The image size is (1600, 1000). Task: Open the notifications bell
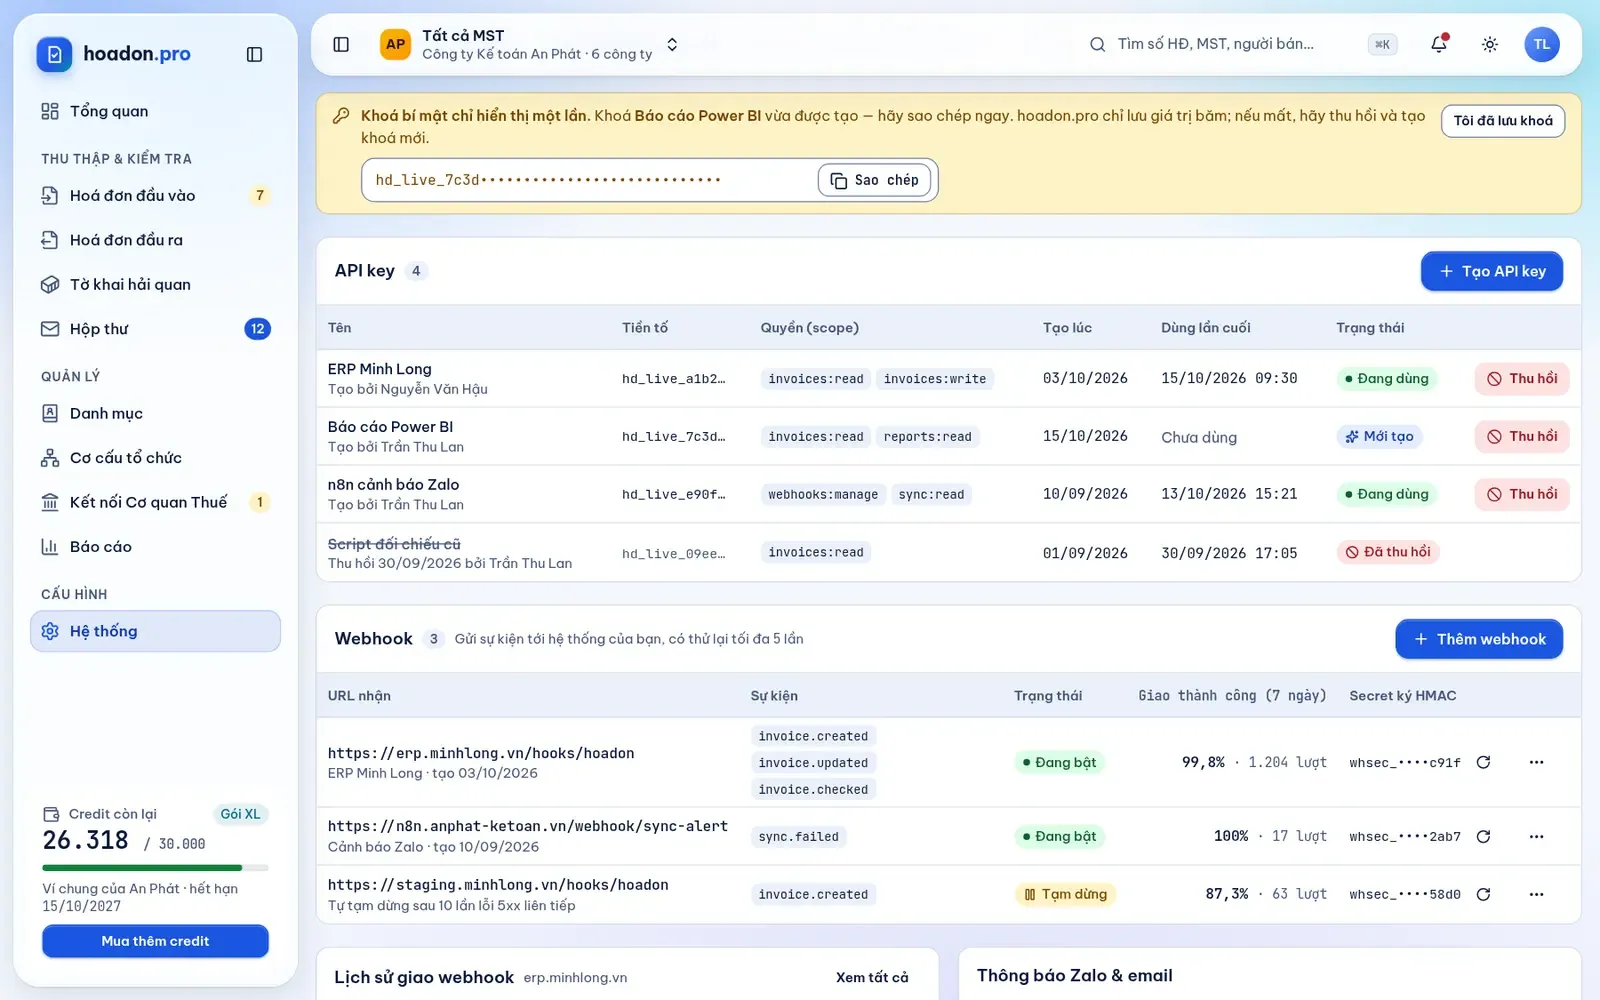1439,44
